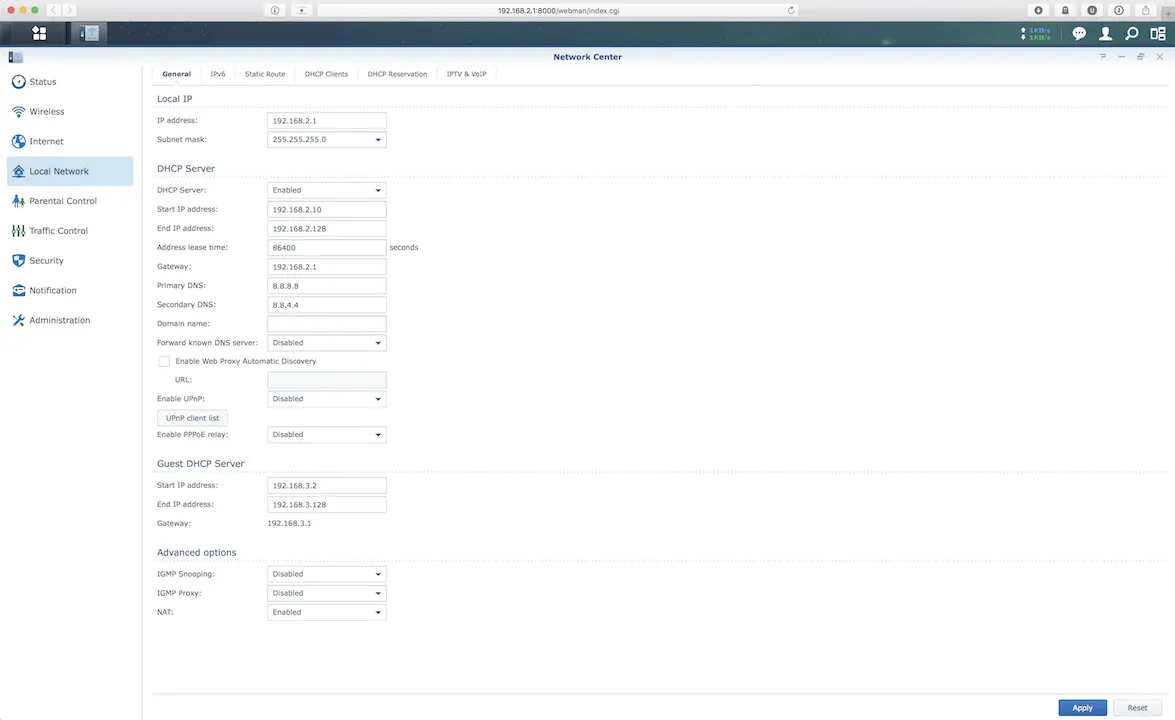
Task: Open the widgets panel icon
Action: (1158, 33)
